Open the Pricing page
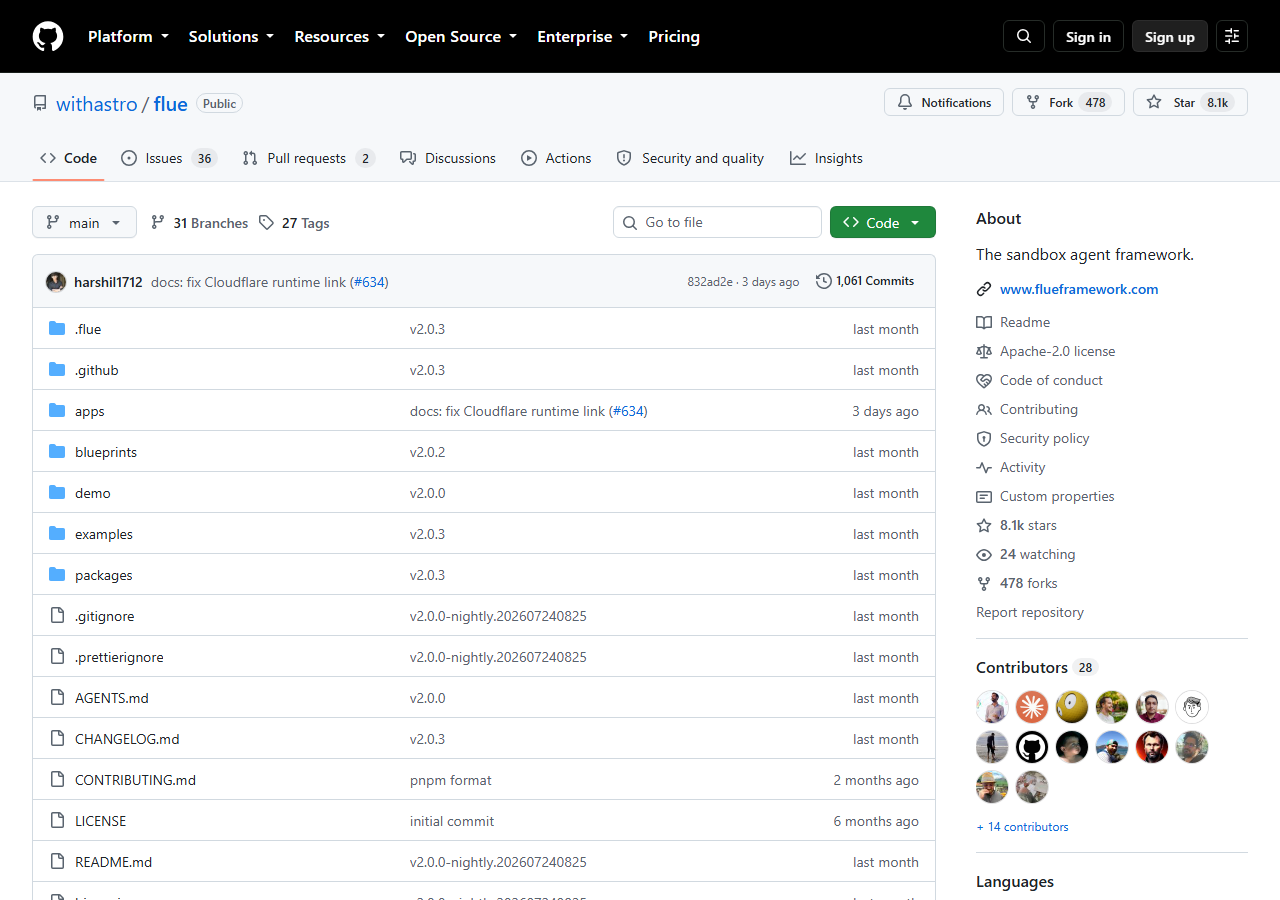The width and height of the screenshot is (1280, 900). [674, 37]
